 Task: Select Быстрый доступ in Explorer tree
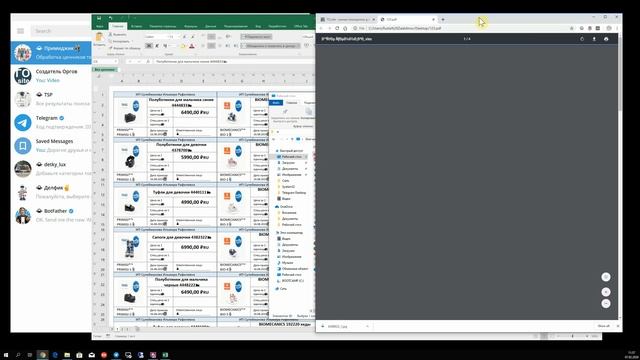coord(291,151)
